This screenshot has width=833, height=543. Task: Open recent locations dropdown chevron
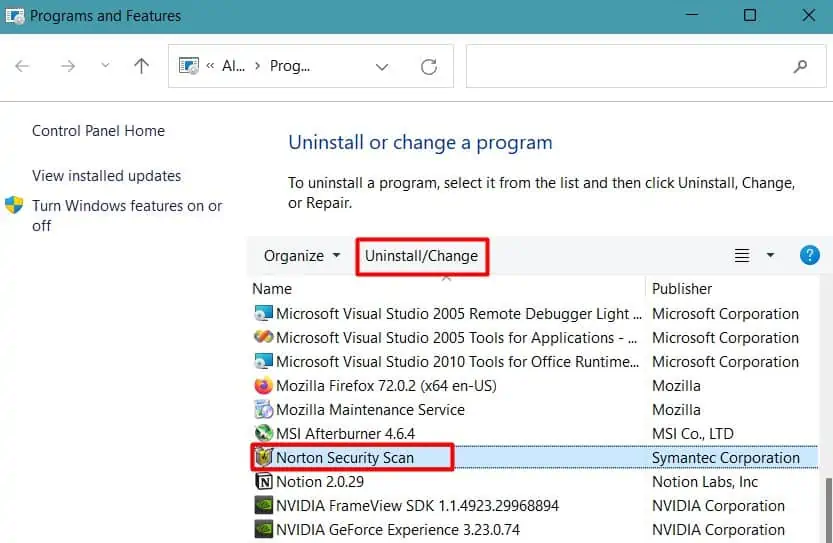tap(105, 67)
